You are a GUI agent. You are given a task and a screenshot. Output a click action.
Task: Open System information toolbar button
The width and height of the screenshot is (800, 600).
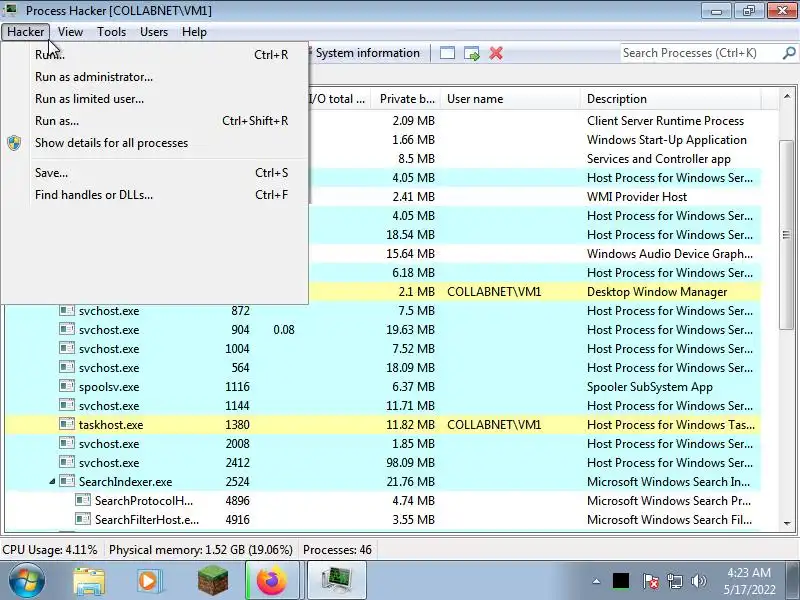tap(365, 53)
